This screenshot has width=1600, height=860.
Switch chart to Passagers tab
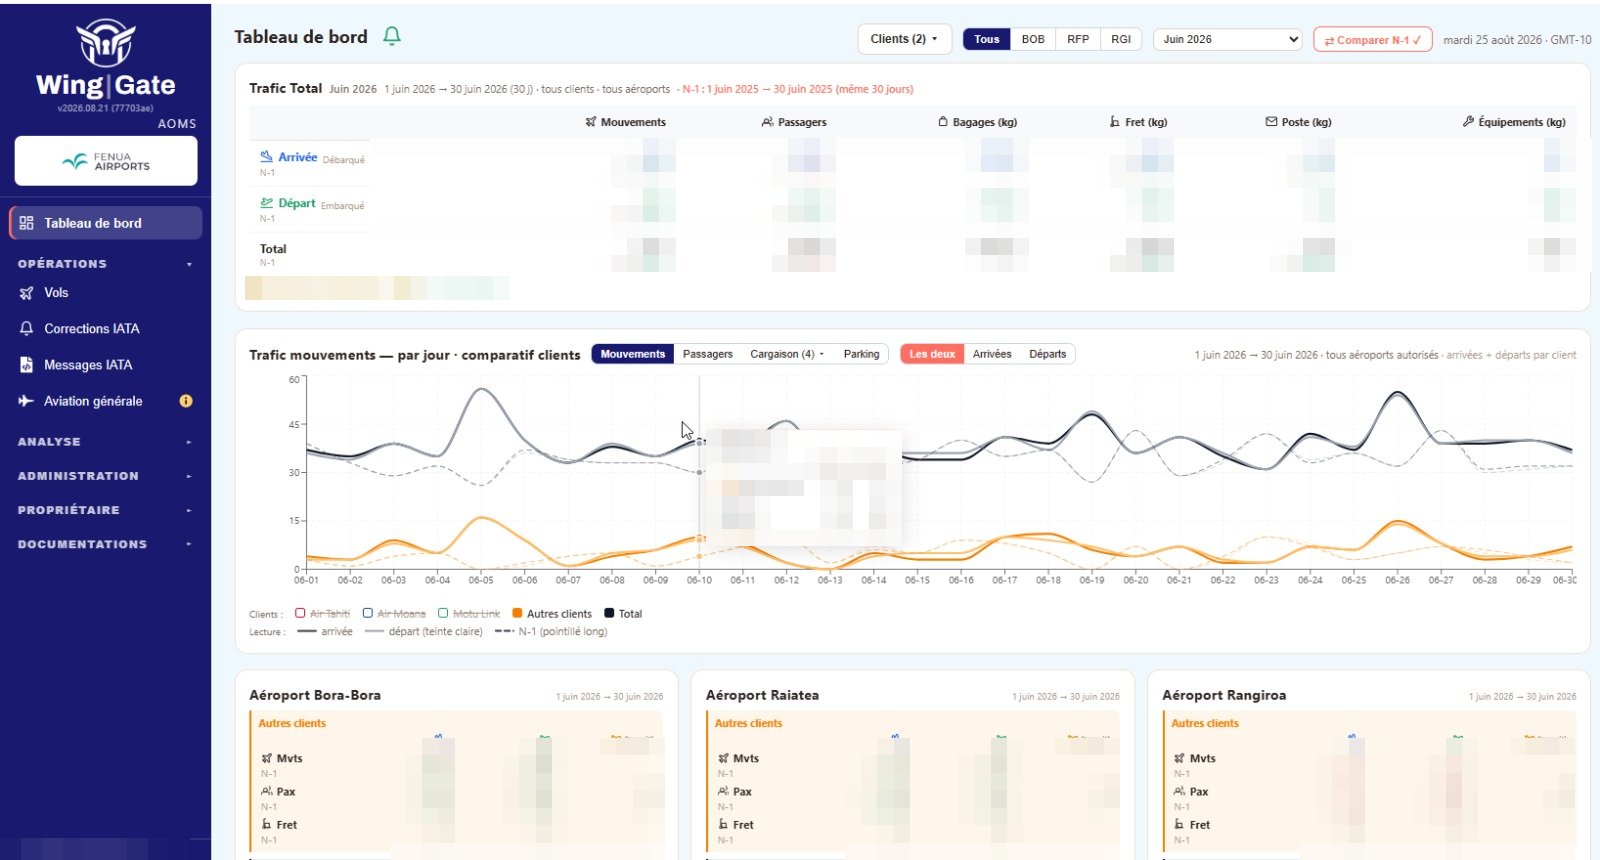(x=708, y=354)
